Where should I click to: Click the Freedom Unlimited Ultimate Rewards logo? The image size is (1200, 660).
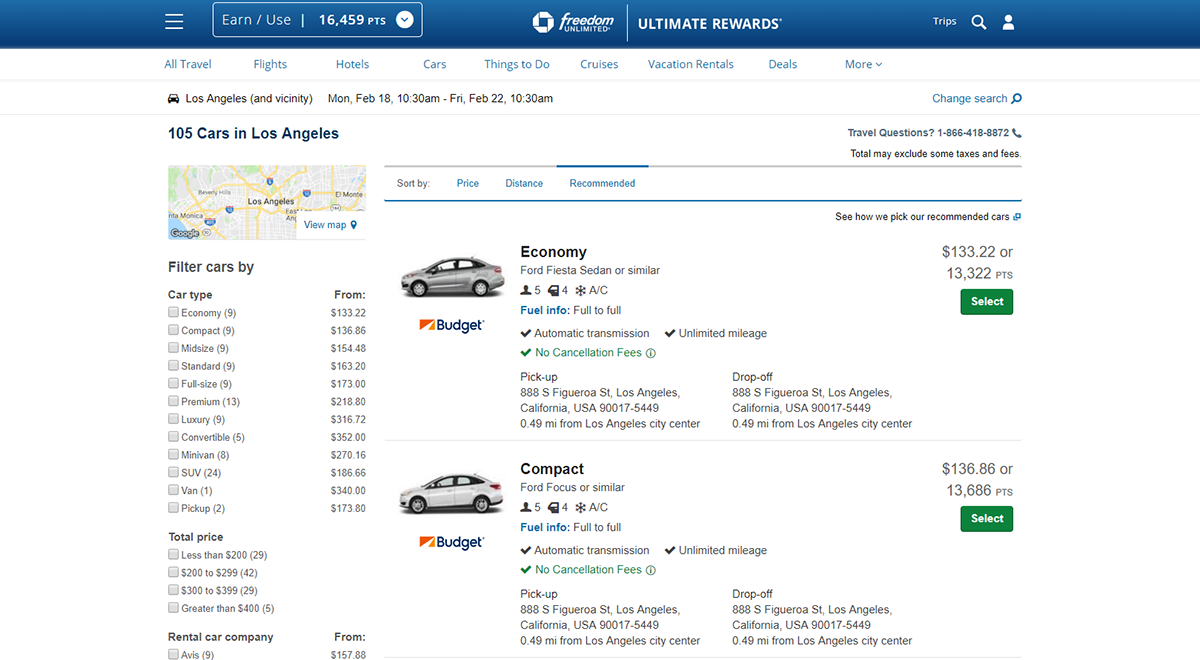pyautogui.click(x=657, y=22)
